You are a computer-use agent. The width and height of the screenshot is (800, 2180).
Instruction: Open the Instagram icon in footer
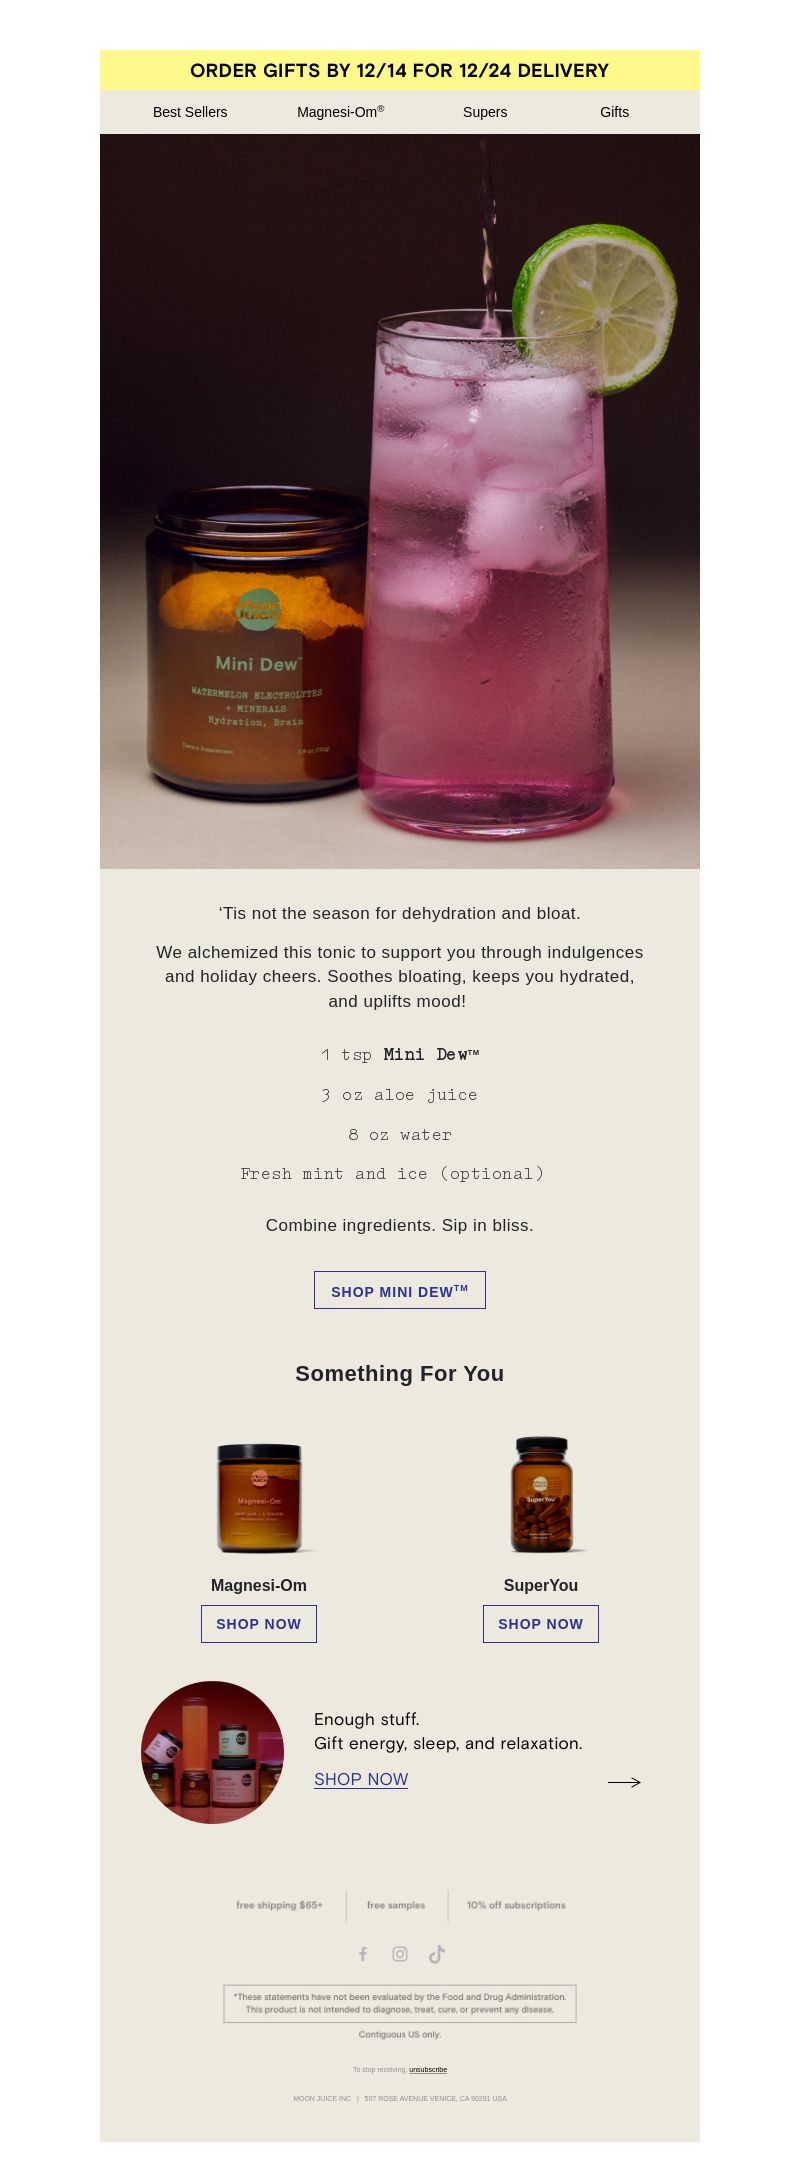click(400, 1953)
